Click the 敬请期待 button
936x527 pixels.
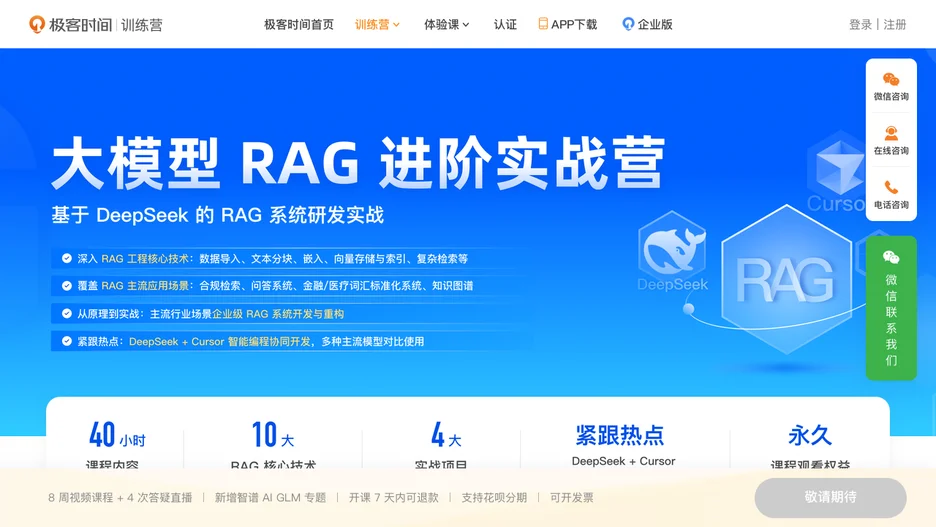[830, 497]
